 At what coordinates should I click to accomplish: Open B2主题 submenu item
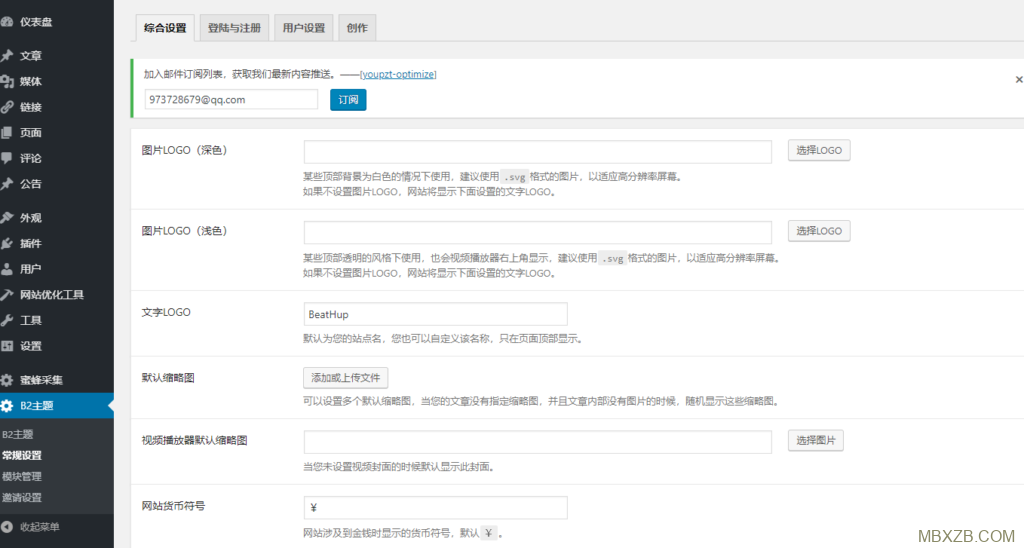point(18,434)
